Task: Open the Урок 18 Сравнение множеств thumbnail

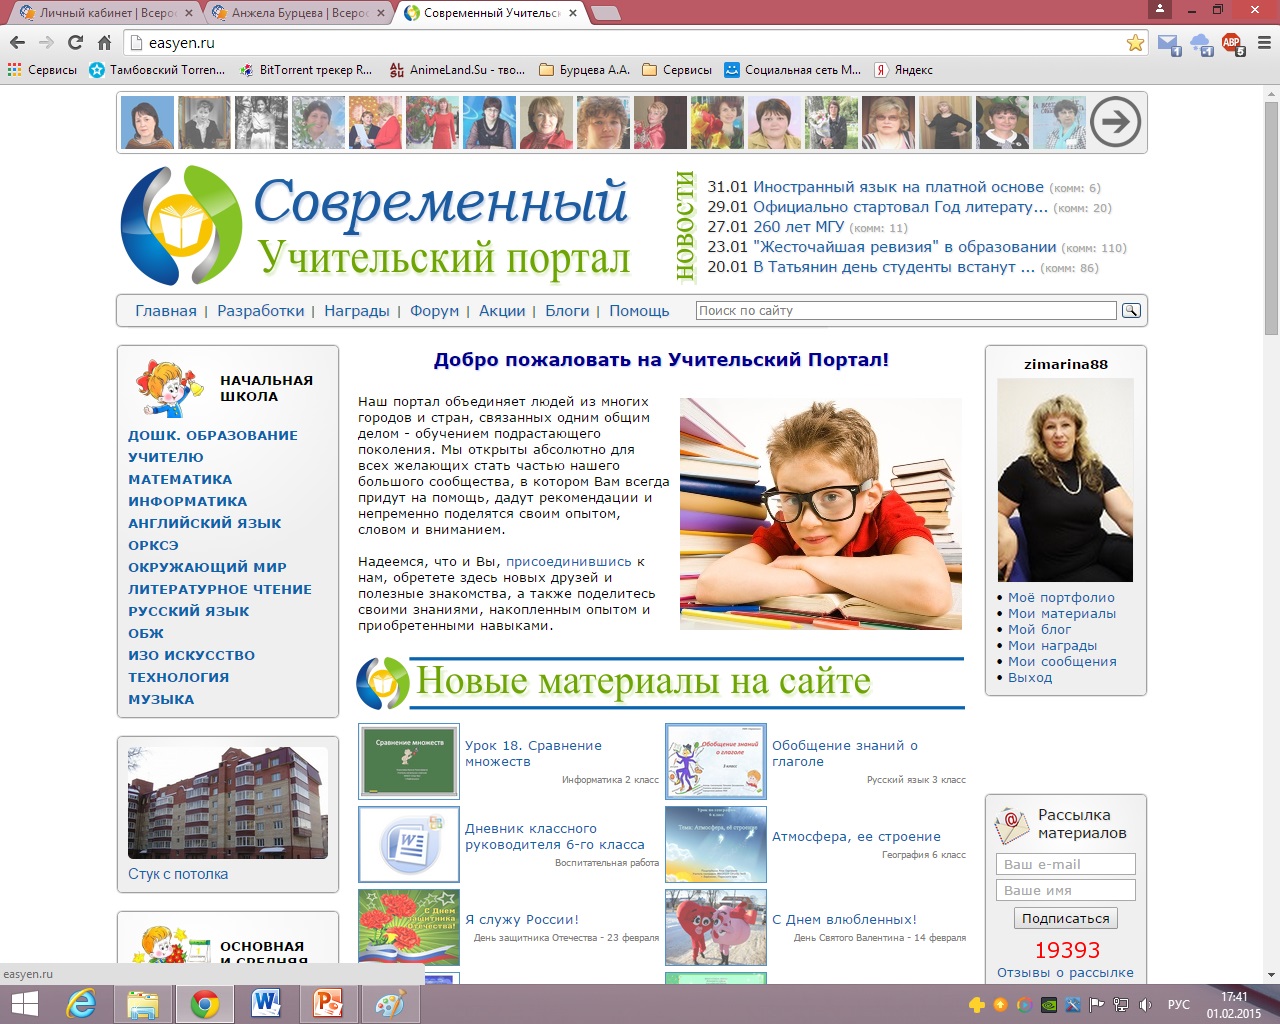Action: (409, 762)
